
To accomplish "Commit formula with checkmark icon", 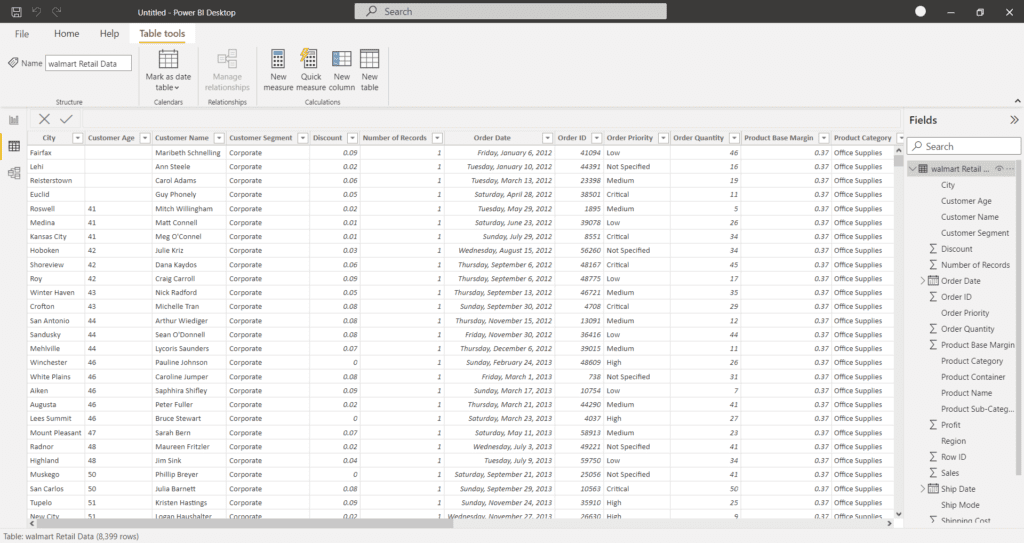I will (66, 119).
